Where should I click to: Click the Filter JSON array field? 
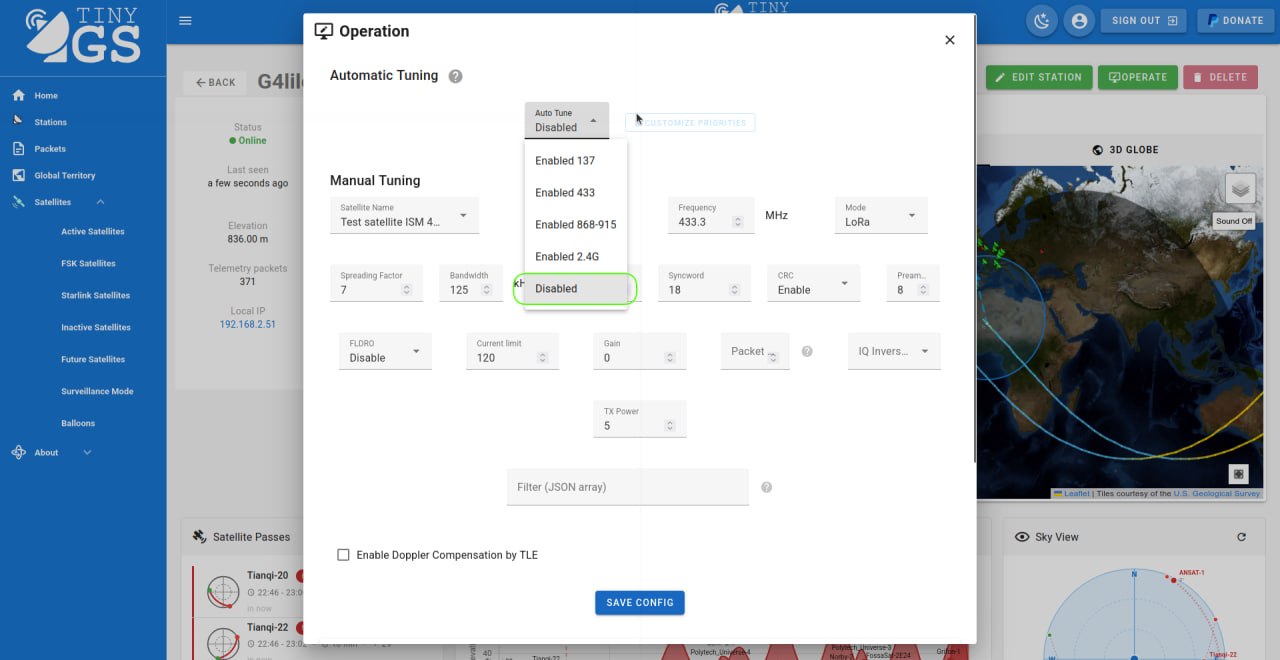[628, 487]
